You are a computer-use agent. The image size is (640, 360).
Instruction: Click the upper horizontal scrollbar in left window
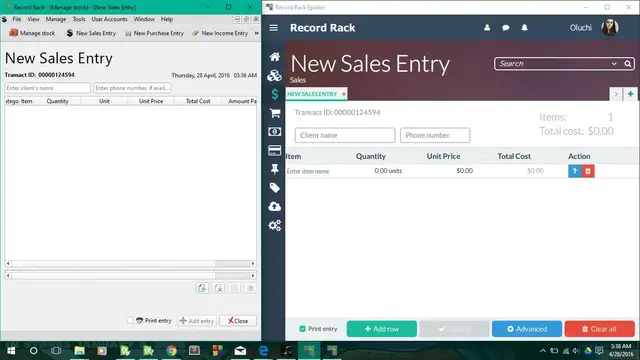tap(131, 264)
